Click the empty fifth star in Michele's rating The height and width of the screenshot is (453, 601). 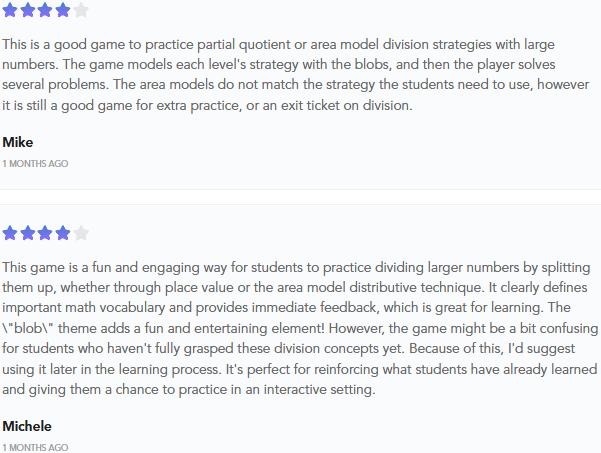click(81, 233)
